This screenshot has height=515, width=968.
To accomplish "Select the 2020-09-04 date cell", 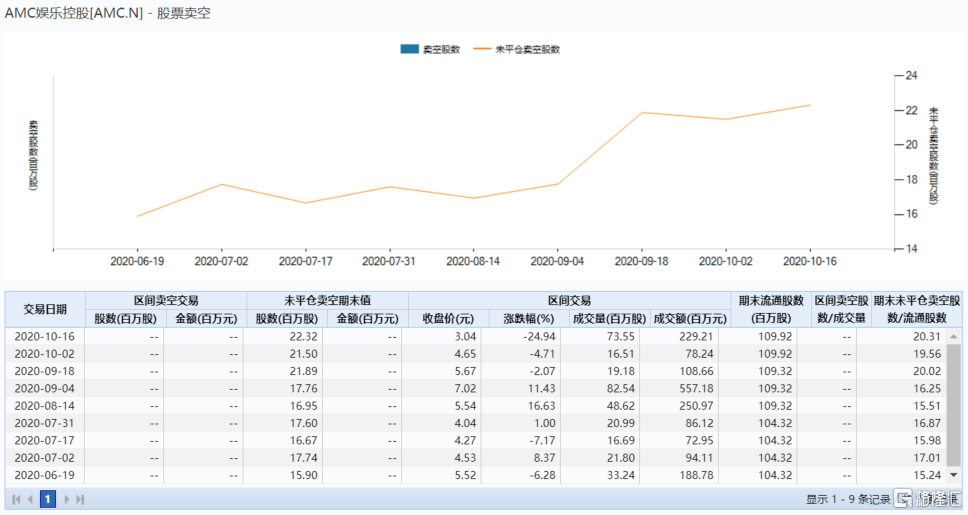I will click(x=45, y=389).
